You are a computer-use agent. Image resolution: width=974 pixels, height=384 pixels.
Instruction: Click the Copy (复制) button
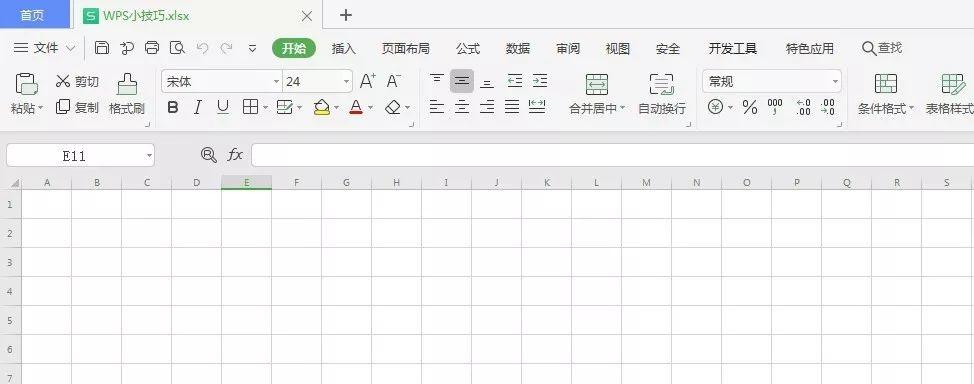click(x=77, y=107)
